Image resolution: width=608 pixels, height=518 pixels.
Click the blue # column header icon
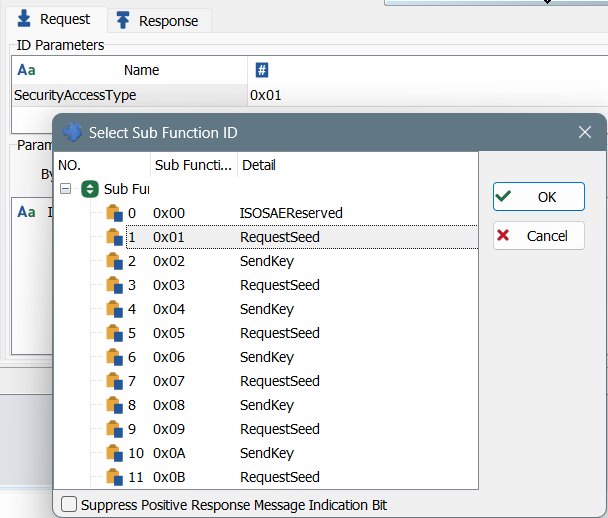coord(262,70)
